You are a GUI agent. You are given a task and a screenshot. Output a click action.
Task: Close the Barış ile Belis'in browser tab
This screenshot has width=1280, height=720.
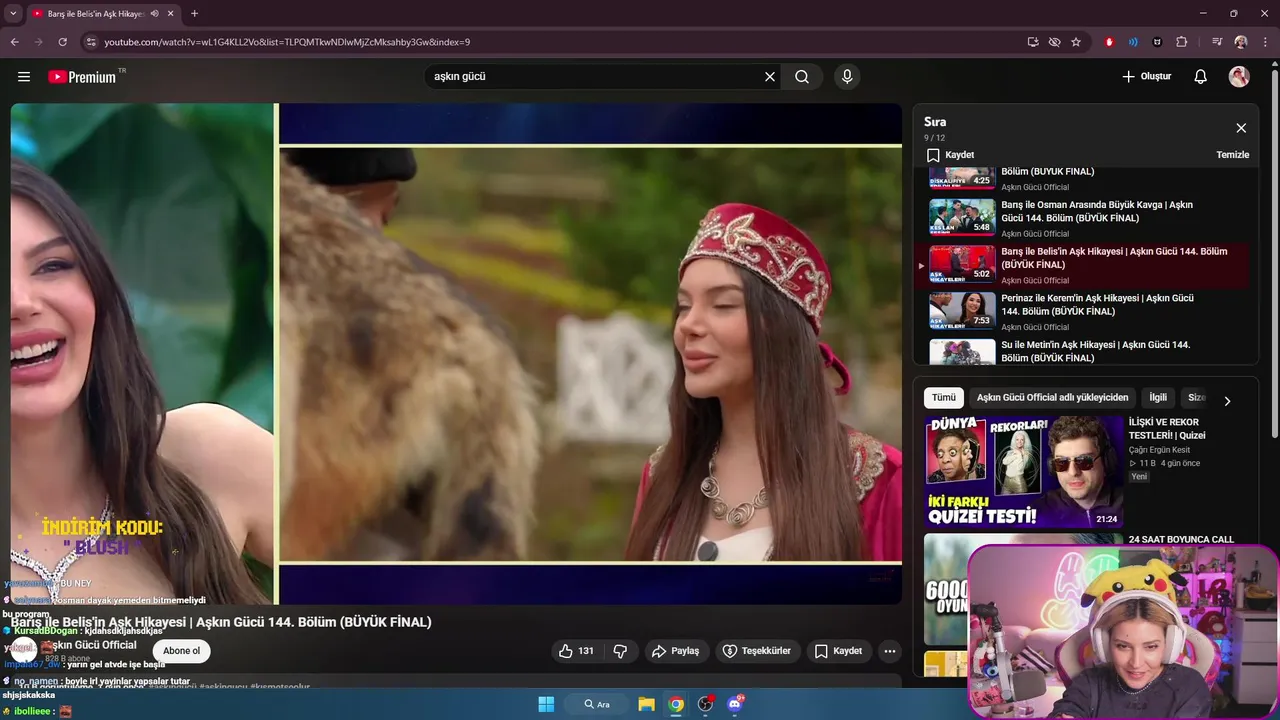170,14
